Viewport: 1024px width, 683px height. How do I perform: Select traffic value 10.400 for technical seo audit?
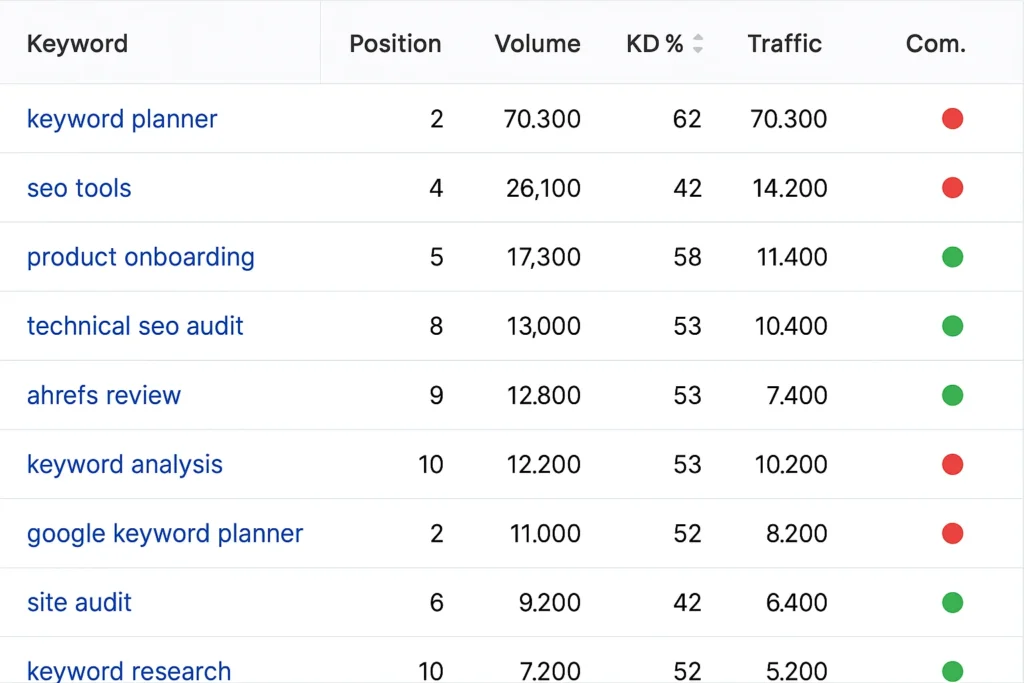pyautogui.click(x=792, y=326)
